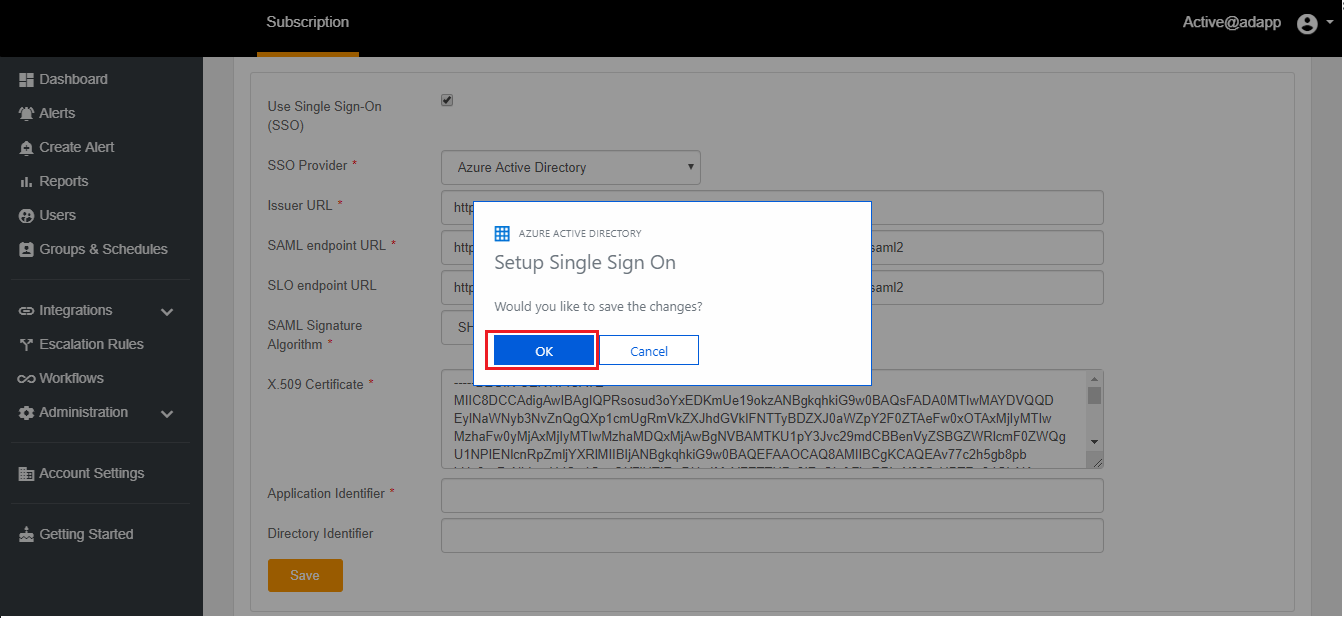This screenshot has width=1344, height=618.
Task: Click the SAML endpoint URL field
Action: click(x=772, y=247)
